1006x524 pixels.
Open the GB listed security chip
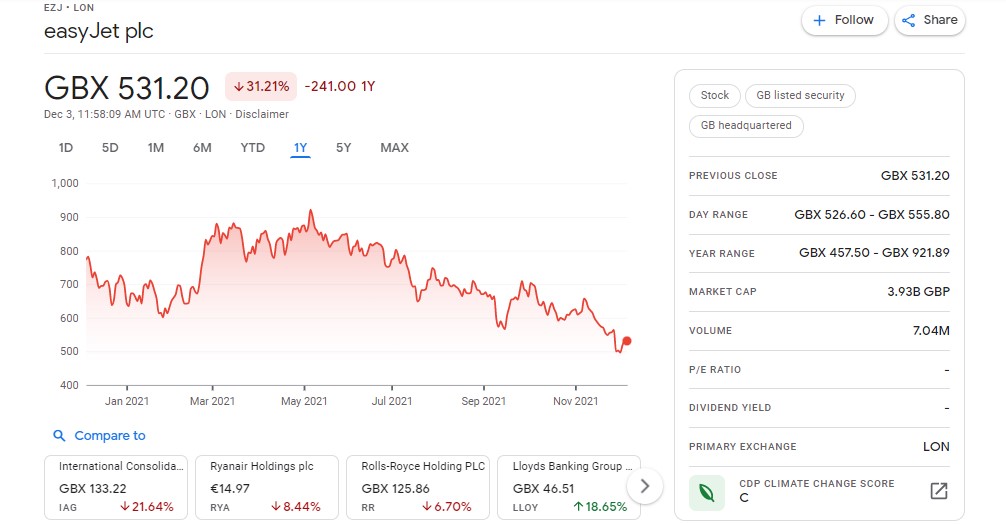point(800,96)
